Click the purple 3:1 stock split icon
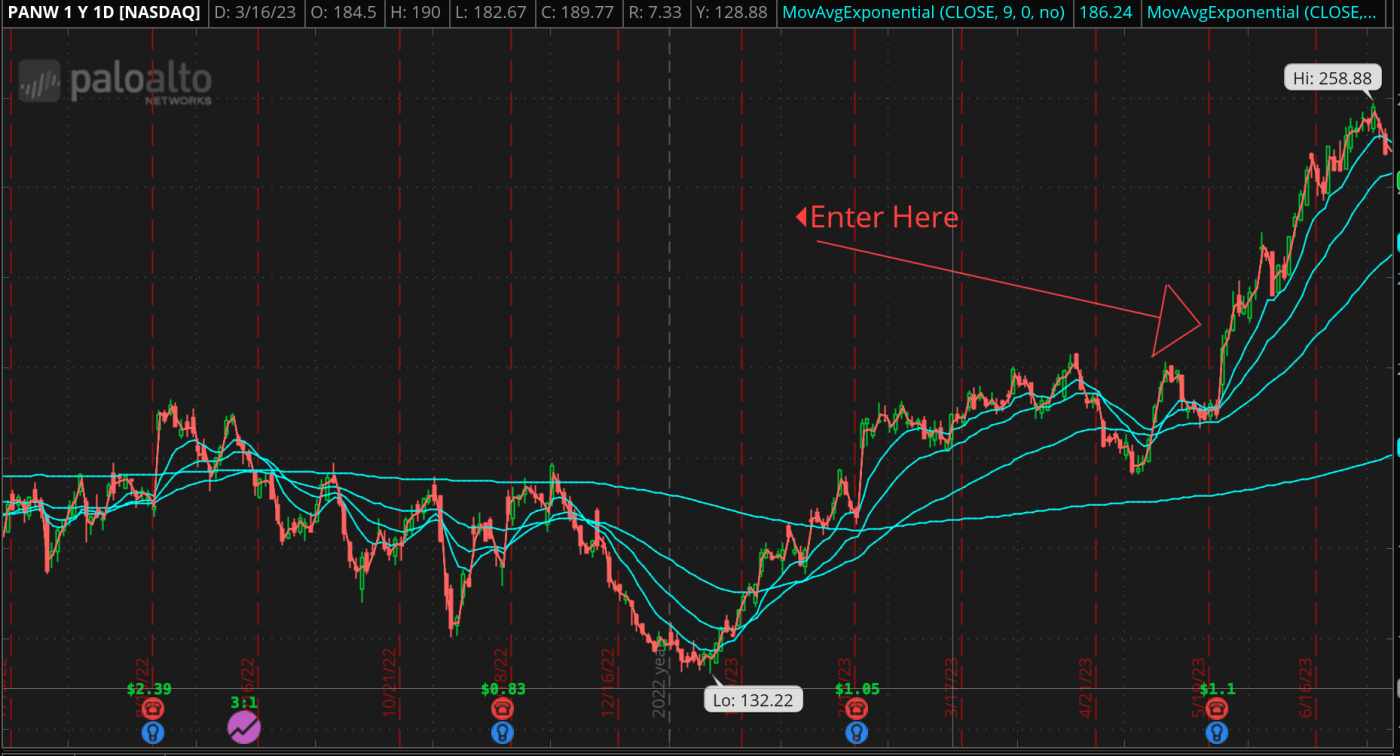Image resolution: width=1400 pixels, height=756 pixels. coord(244,727)
